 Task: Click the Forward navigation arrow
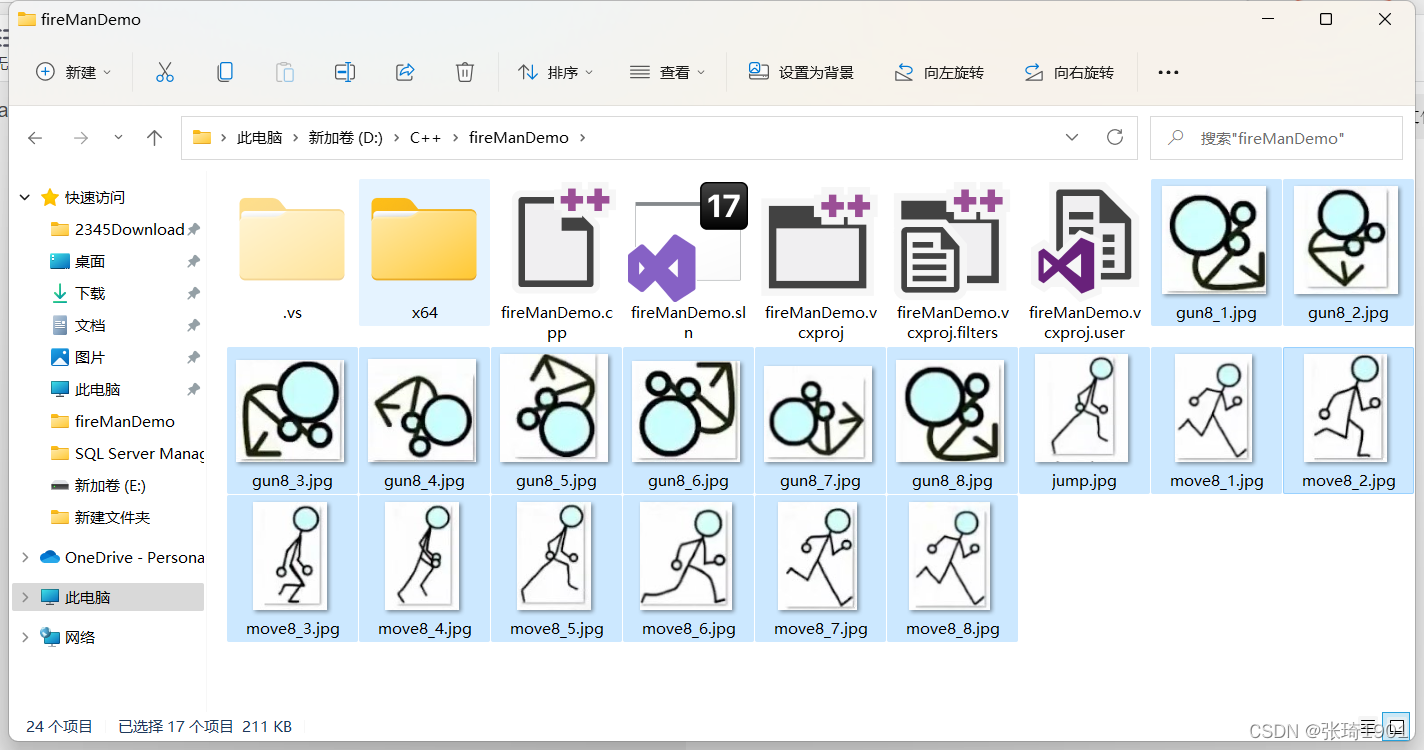click(x=81, y=138)
